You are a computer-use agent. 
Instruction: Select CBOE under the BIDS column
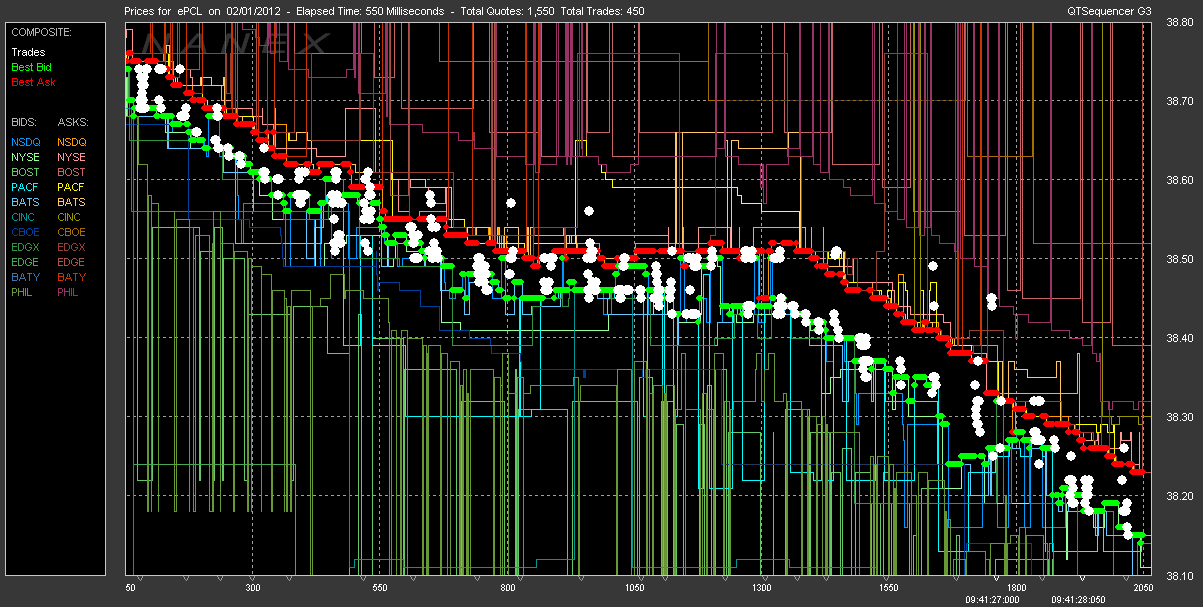point(25,232)
